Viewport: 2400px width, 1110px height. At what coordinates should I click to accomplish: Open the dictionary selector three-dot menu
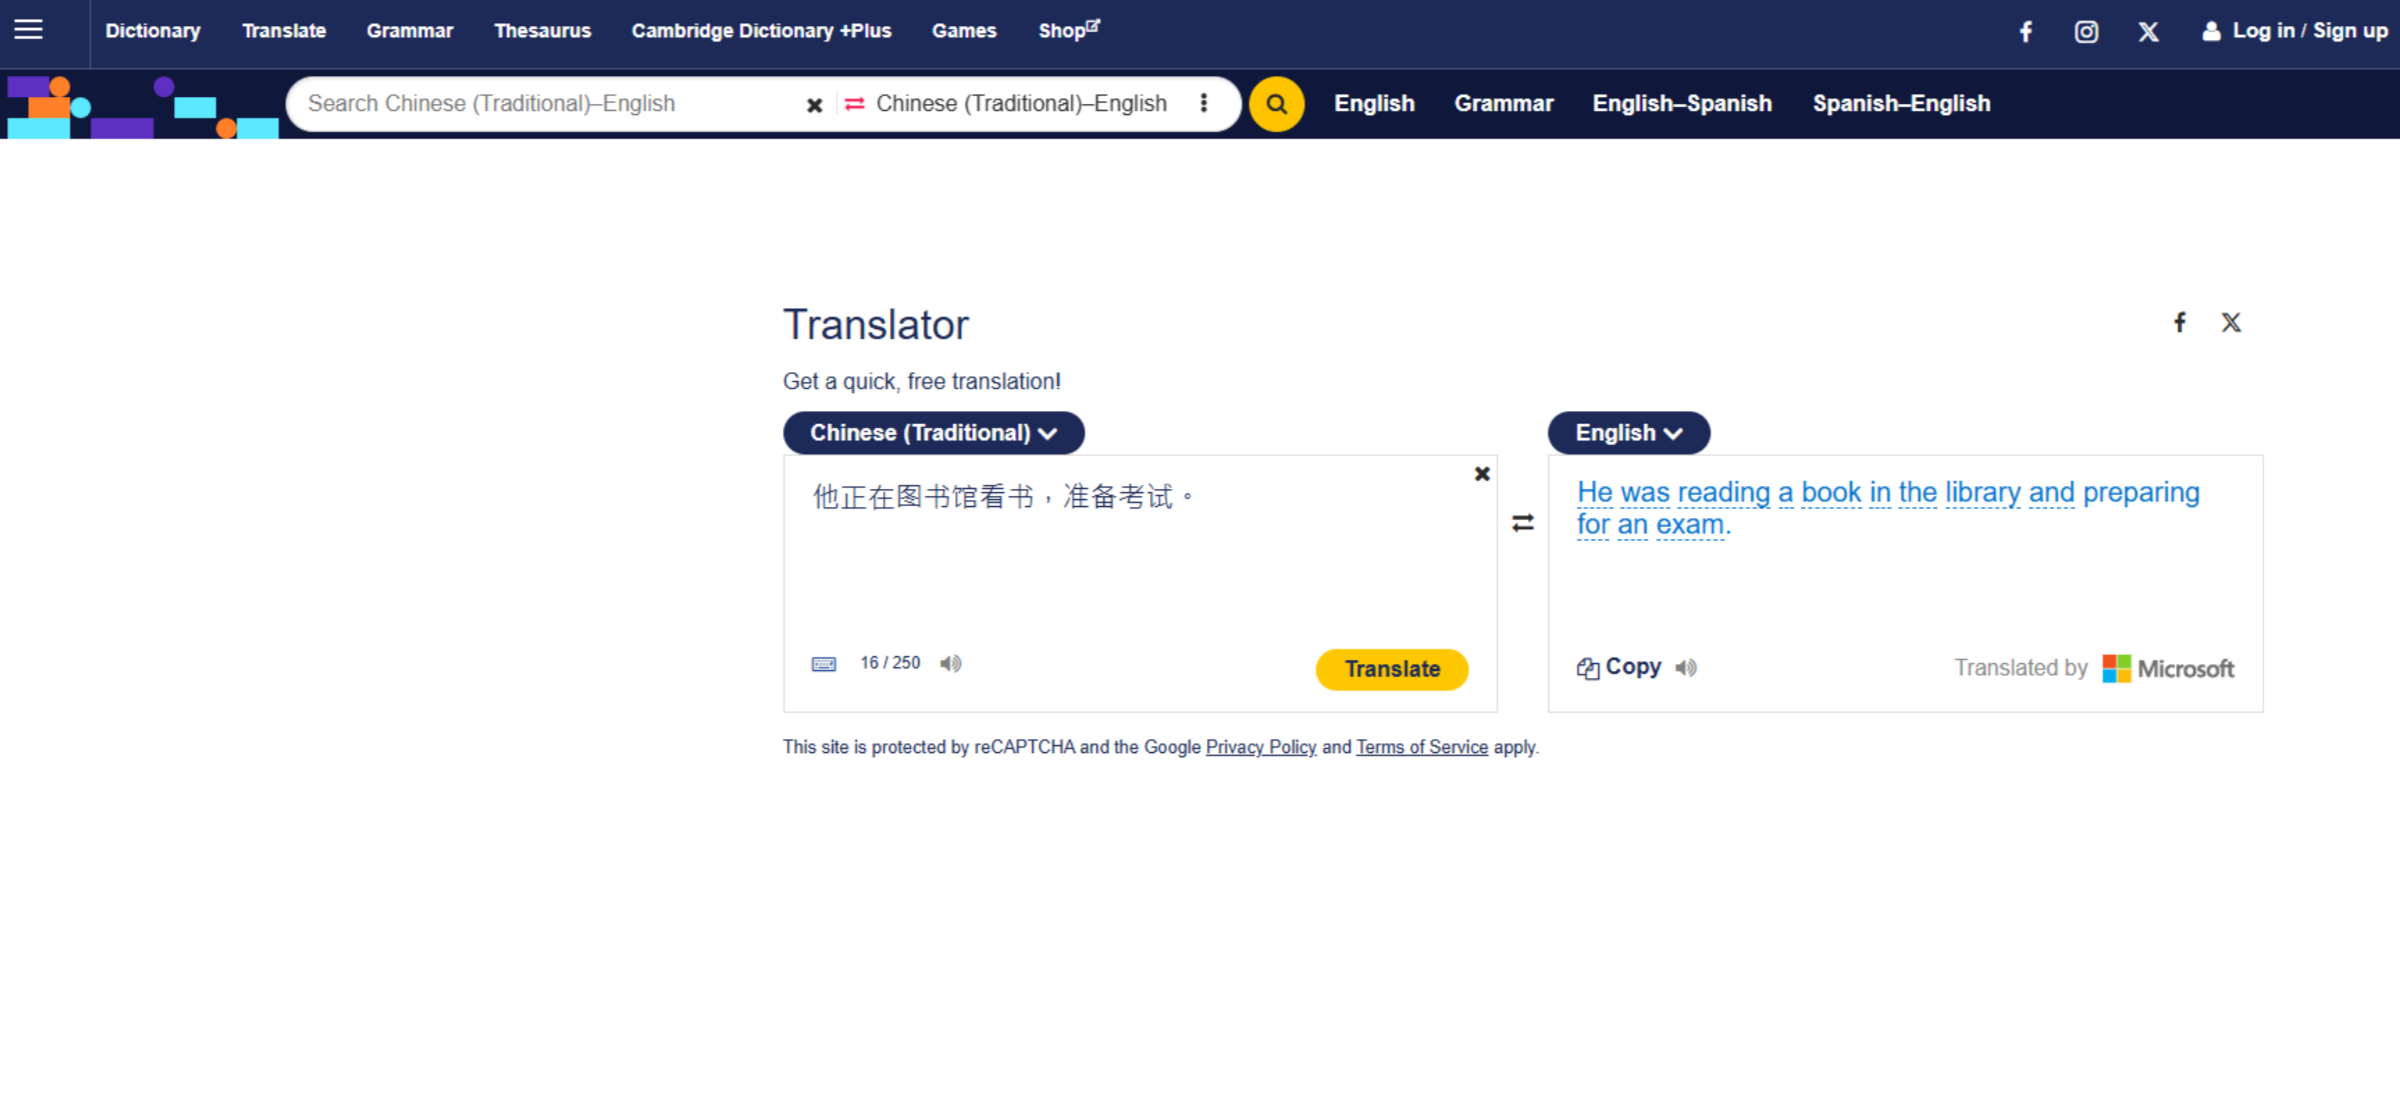click(x=1204, y=103)
